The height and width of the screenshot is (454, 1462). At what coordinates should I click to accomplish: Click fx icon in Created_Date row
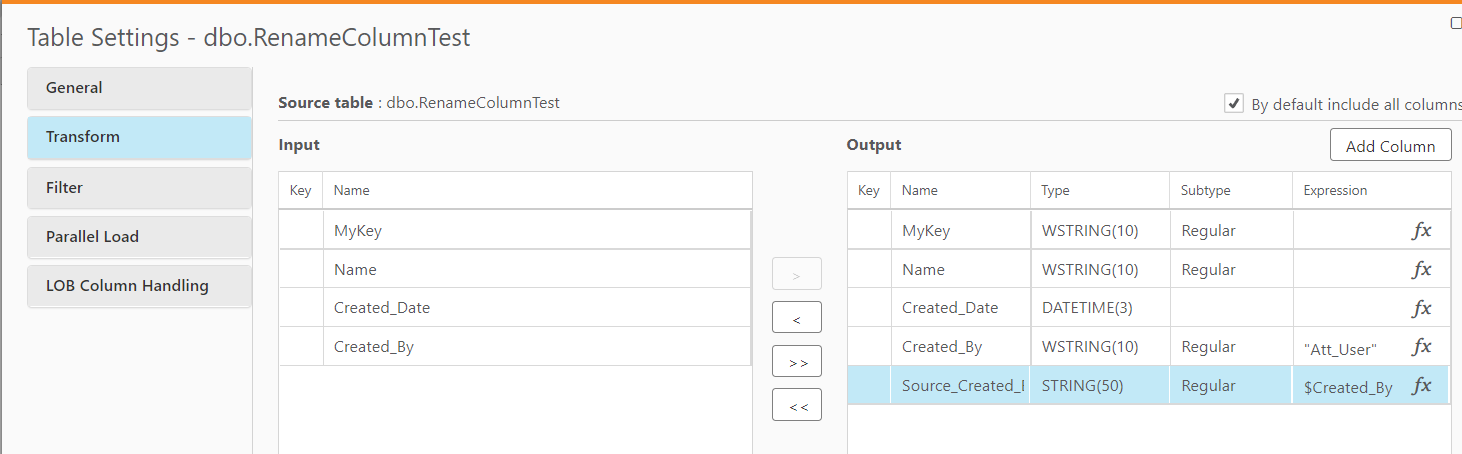(1421, 309)
